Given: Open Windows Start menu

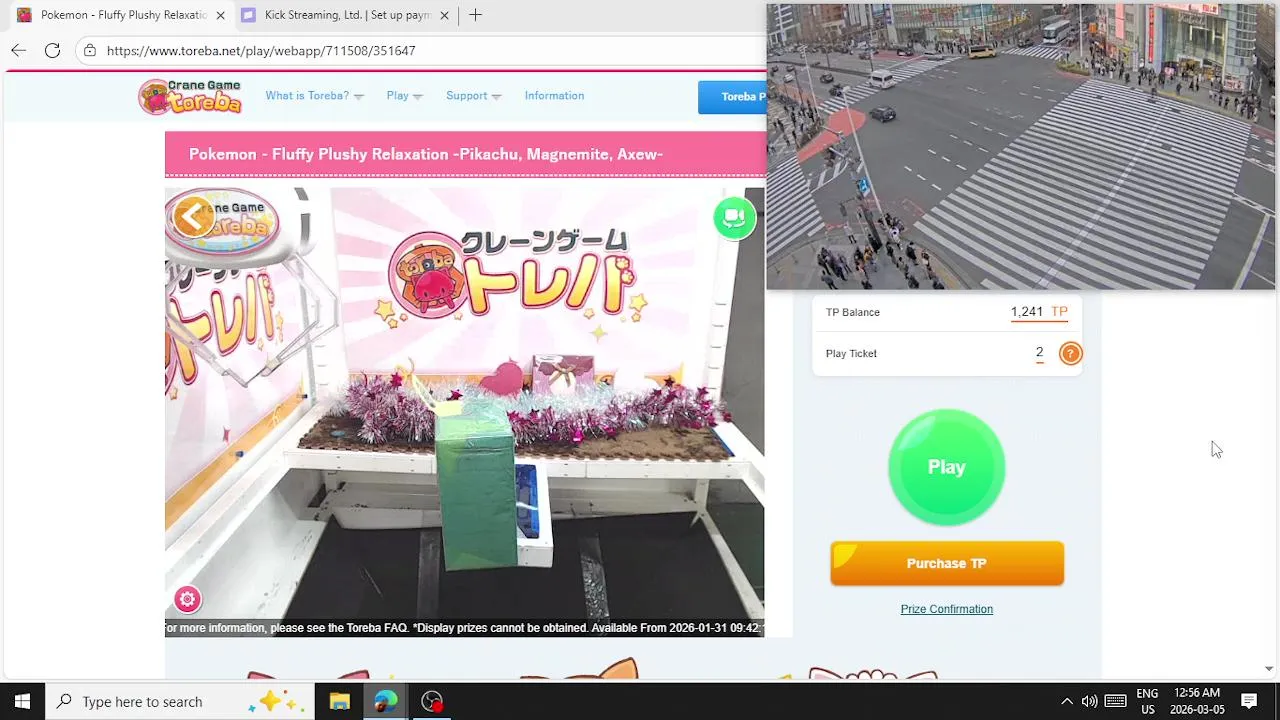Looking at the screenshot, I should [22, 701].
